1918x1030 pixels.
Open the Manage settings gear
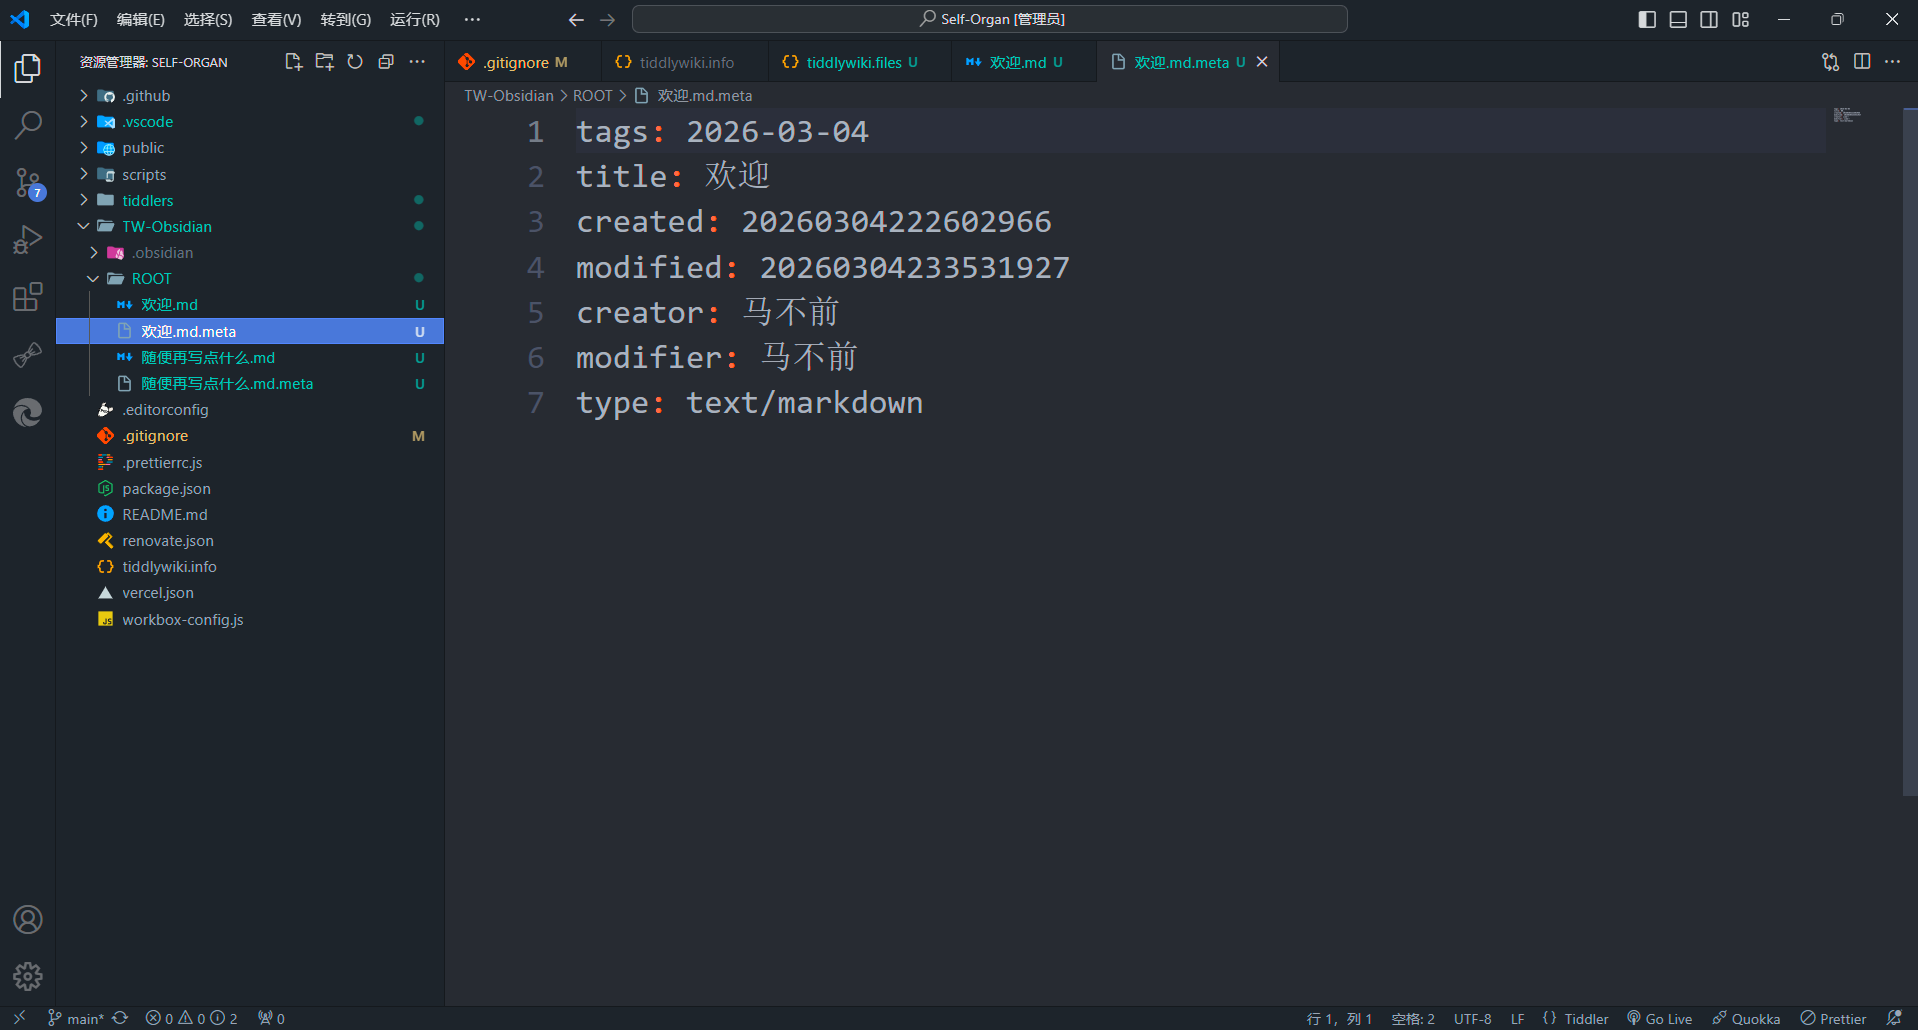[27, 976]
